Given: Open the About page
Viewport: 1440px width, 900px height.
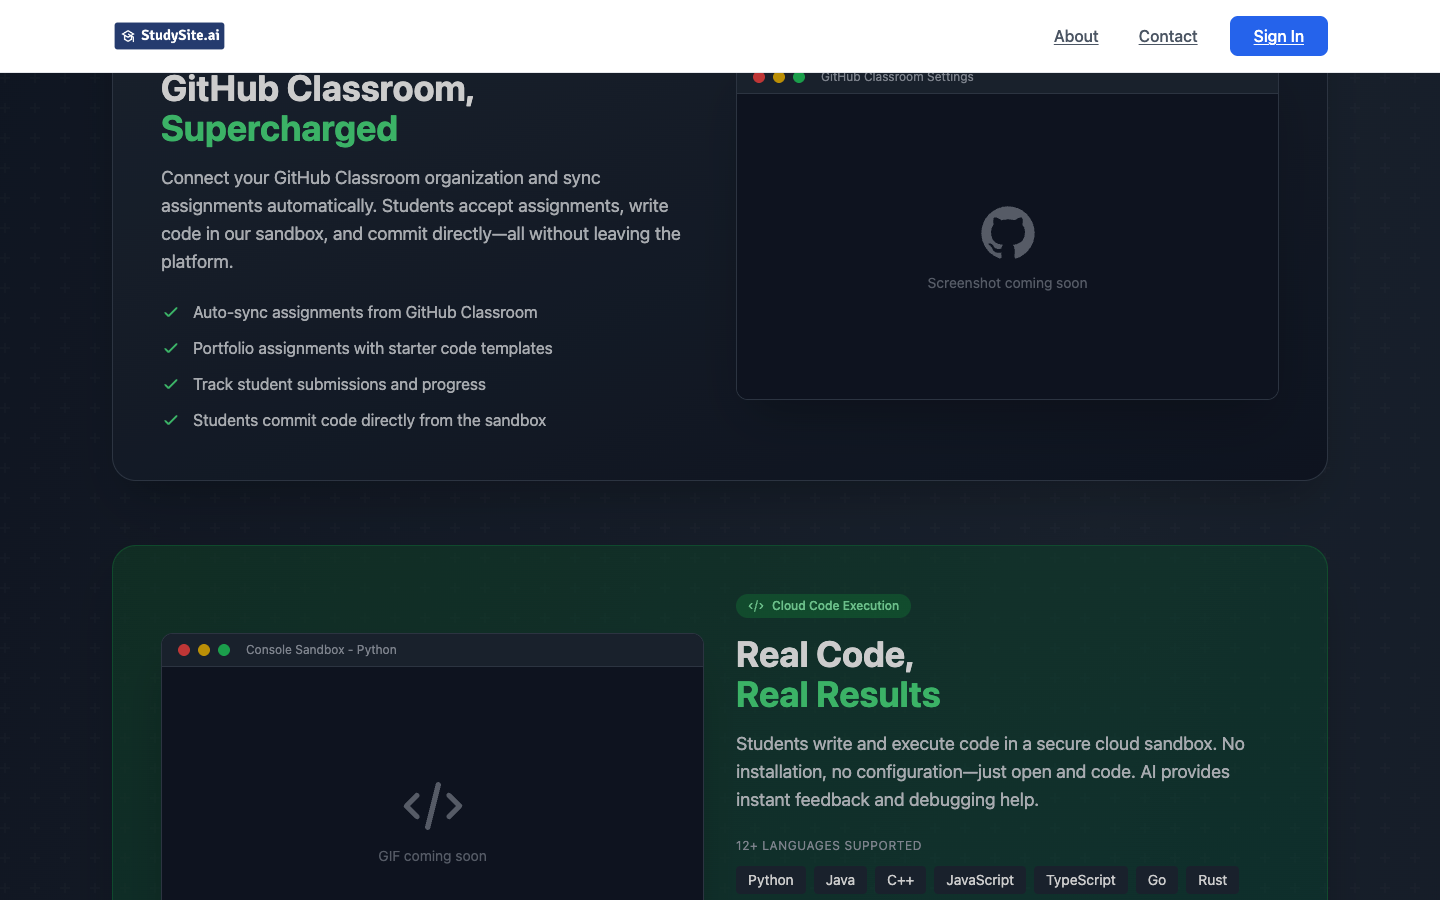Looking at the screenshot, I should coord(1076,36).
